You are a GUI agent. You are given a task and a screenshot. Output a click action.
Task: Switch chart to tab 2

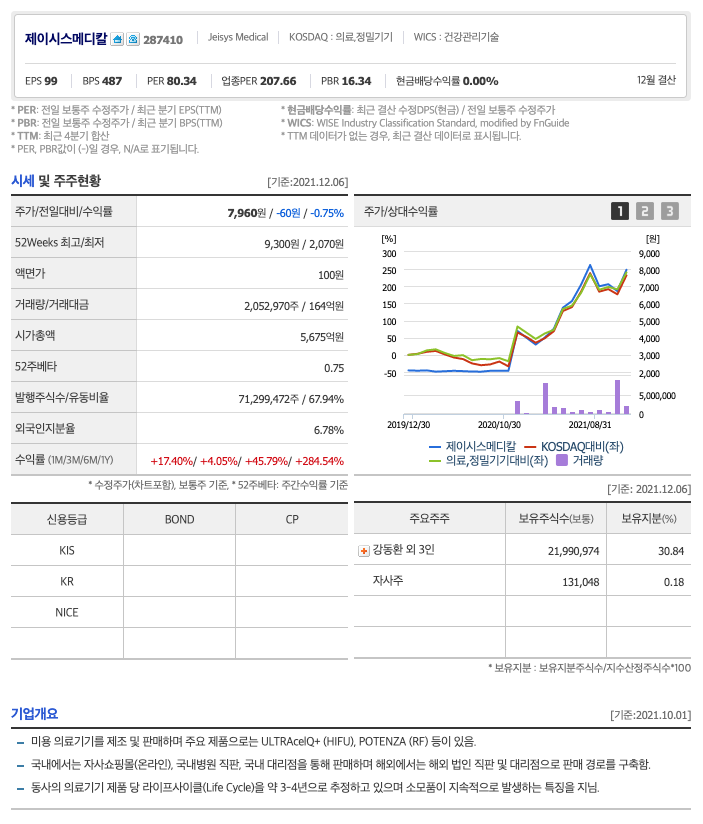pyautogui.click(x=645, y=211)
